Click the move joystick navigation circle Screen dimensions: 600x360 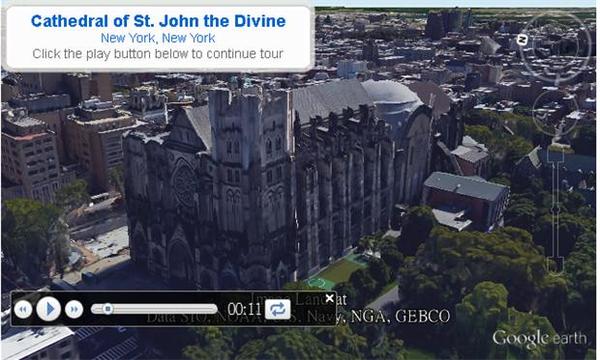pyautogui.click(x=555, y=113)
